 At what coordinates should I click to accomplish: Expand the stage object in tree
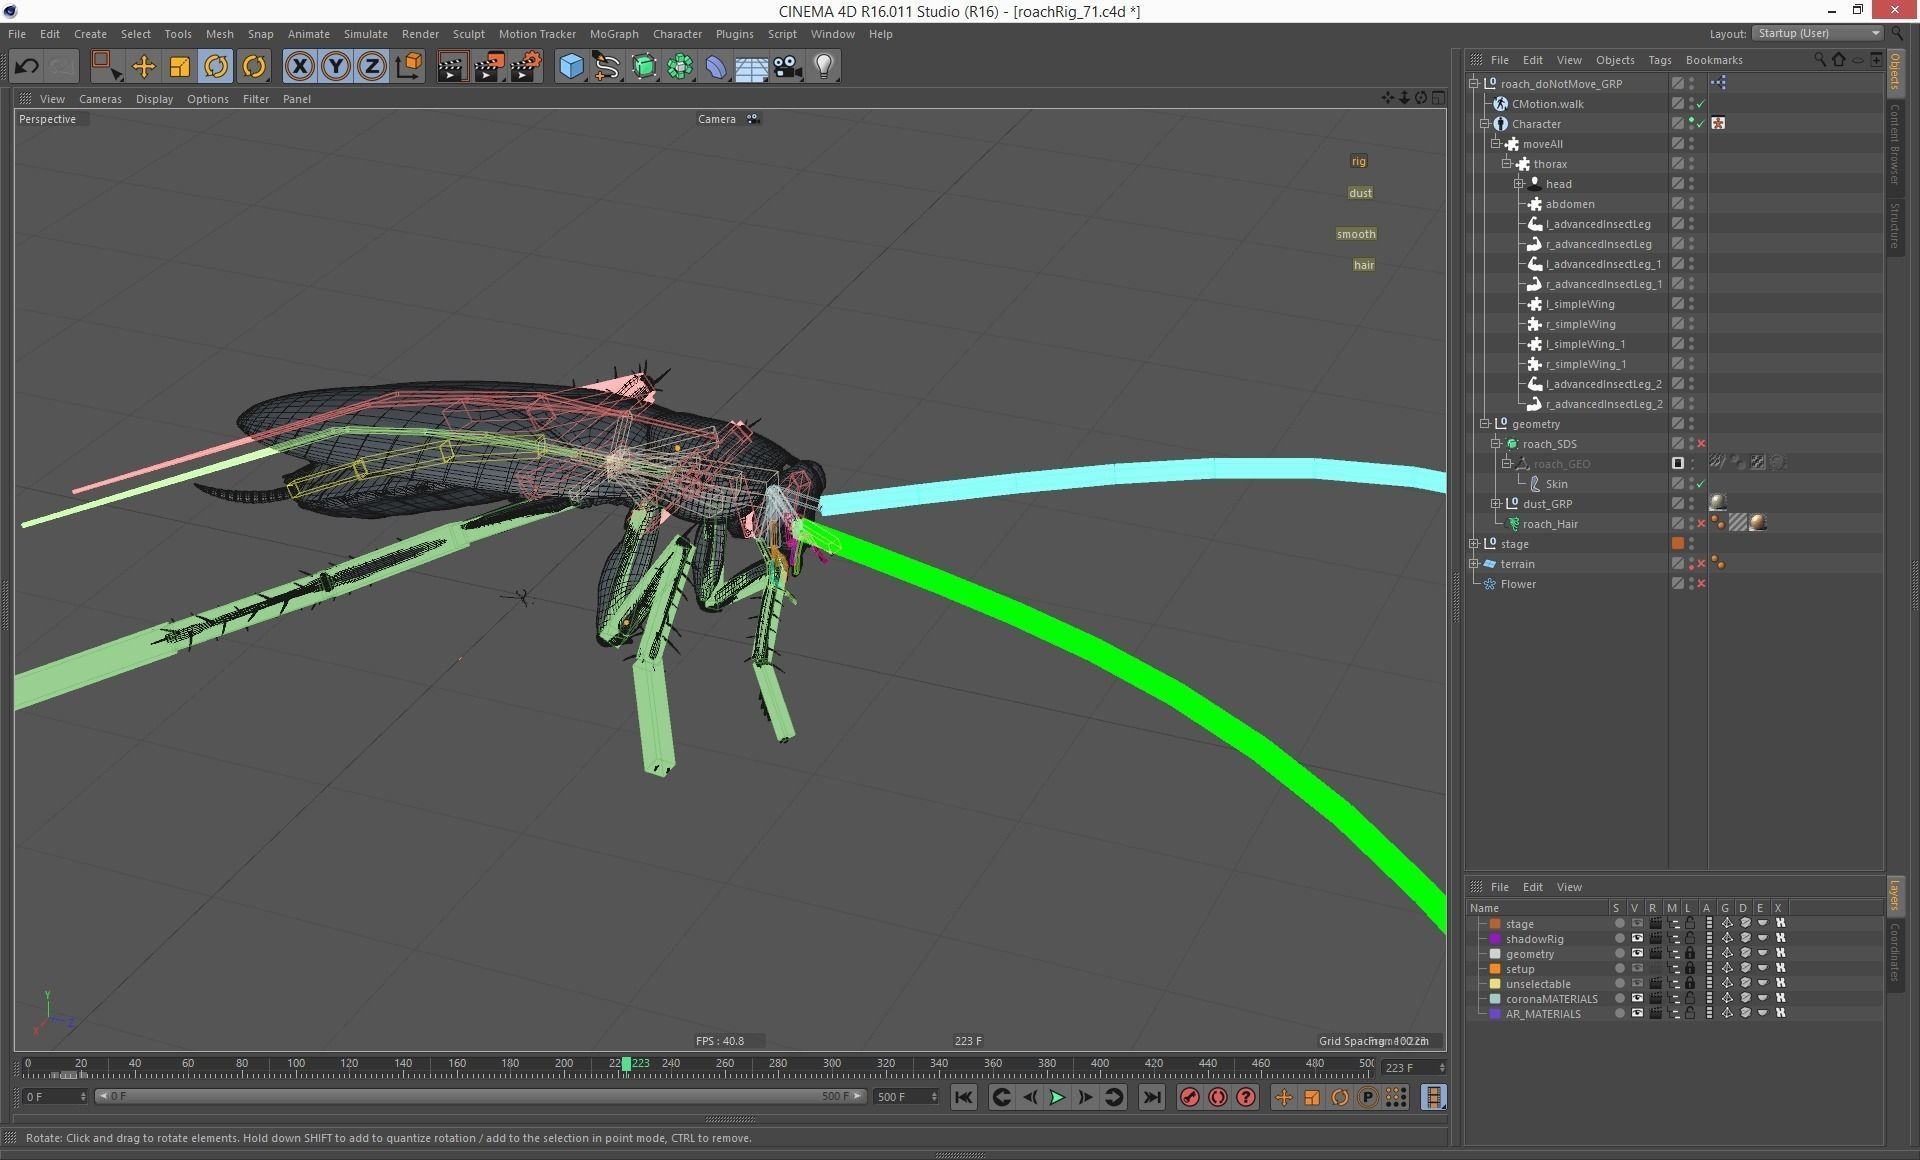(1474, 544)
